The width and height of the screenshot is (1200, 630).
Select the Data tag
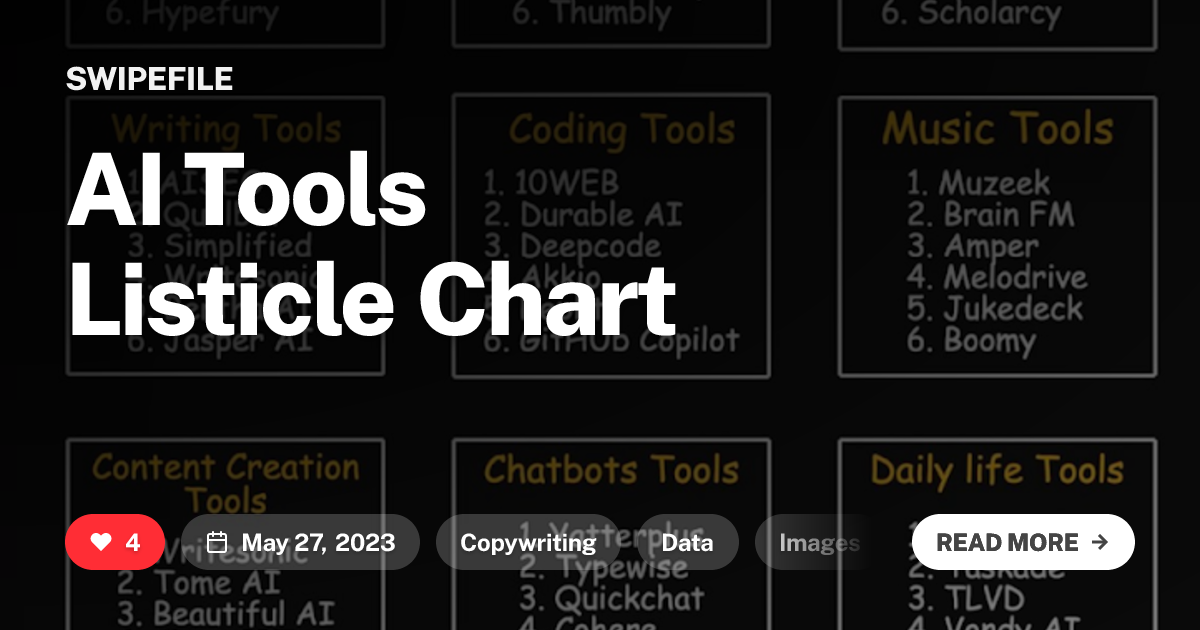click(x=688, y=542)
